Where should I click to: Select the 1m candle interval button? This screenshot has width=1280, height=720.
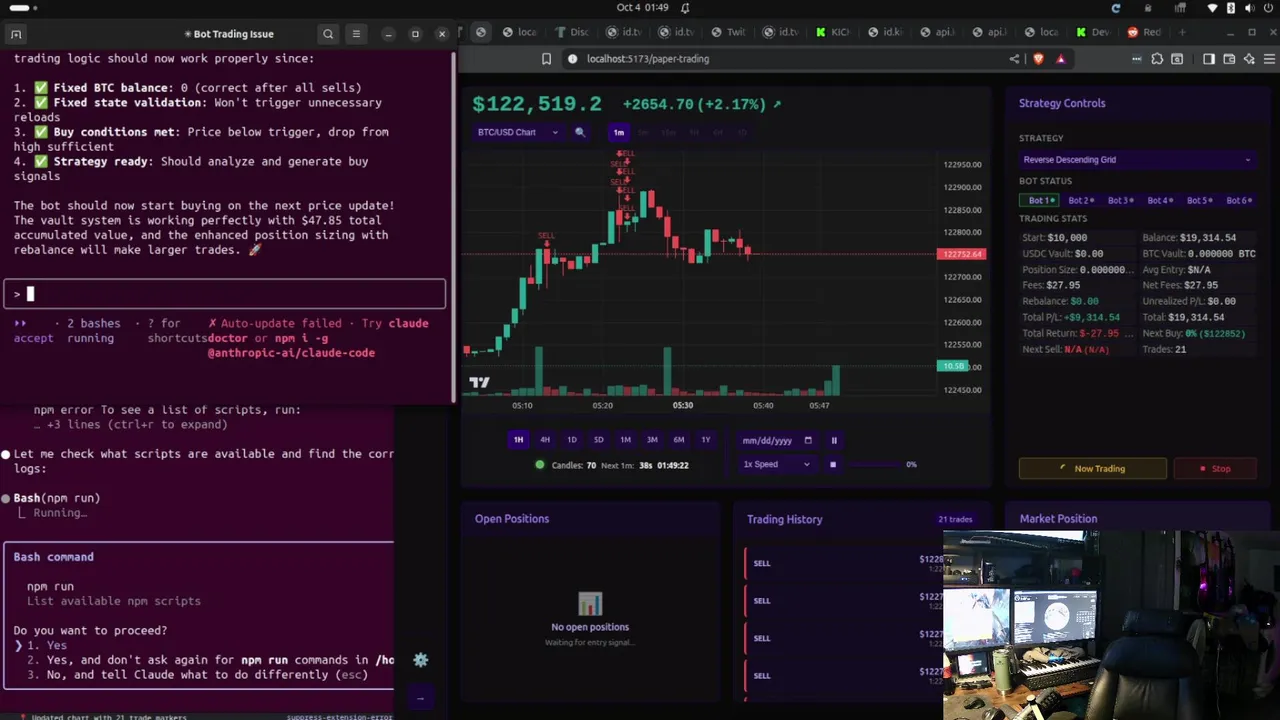tap(619, 132)
